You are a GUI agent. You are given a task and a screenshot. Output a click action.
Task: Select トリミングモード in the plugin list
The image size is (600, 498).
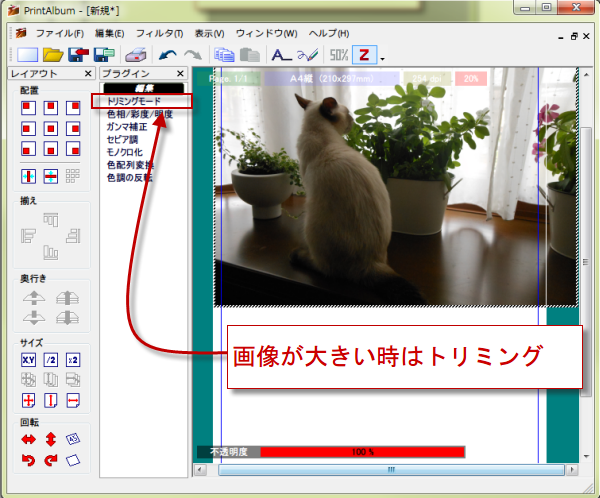click(x=133, y=101)
